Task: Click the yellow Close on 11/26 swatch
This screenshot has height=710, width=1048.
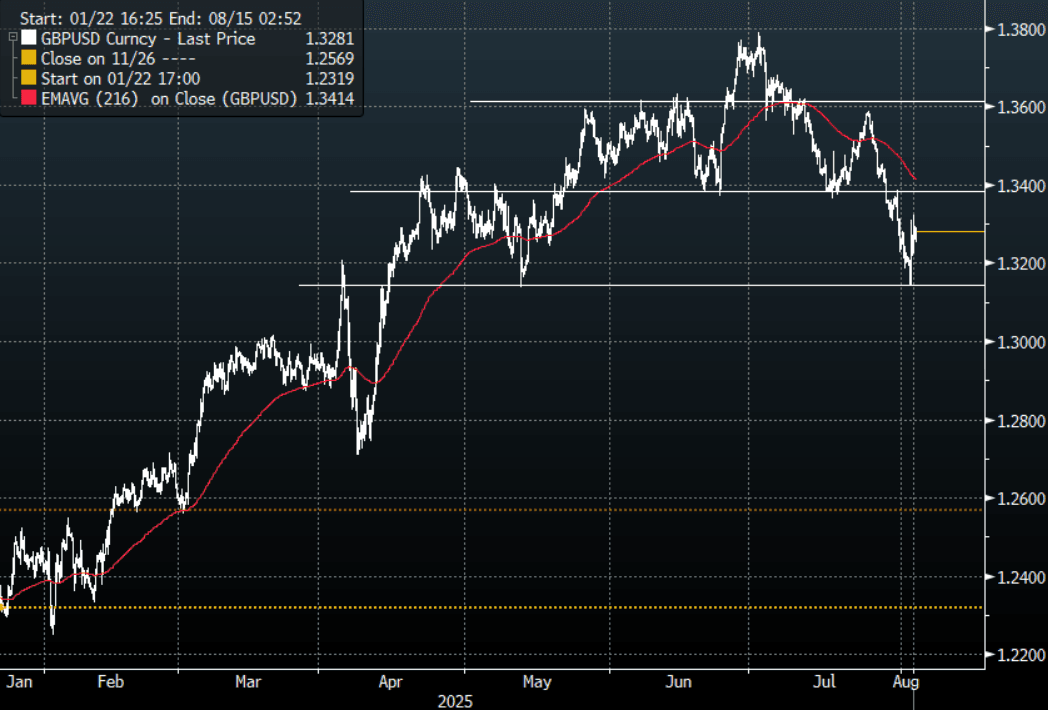Action: (x=27, y=59)
